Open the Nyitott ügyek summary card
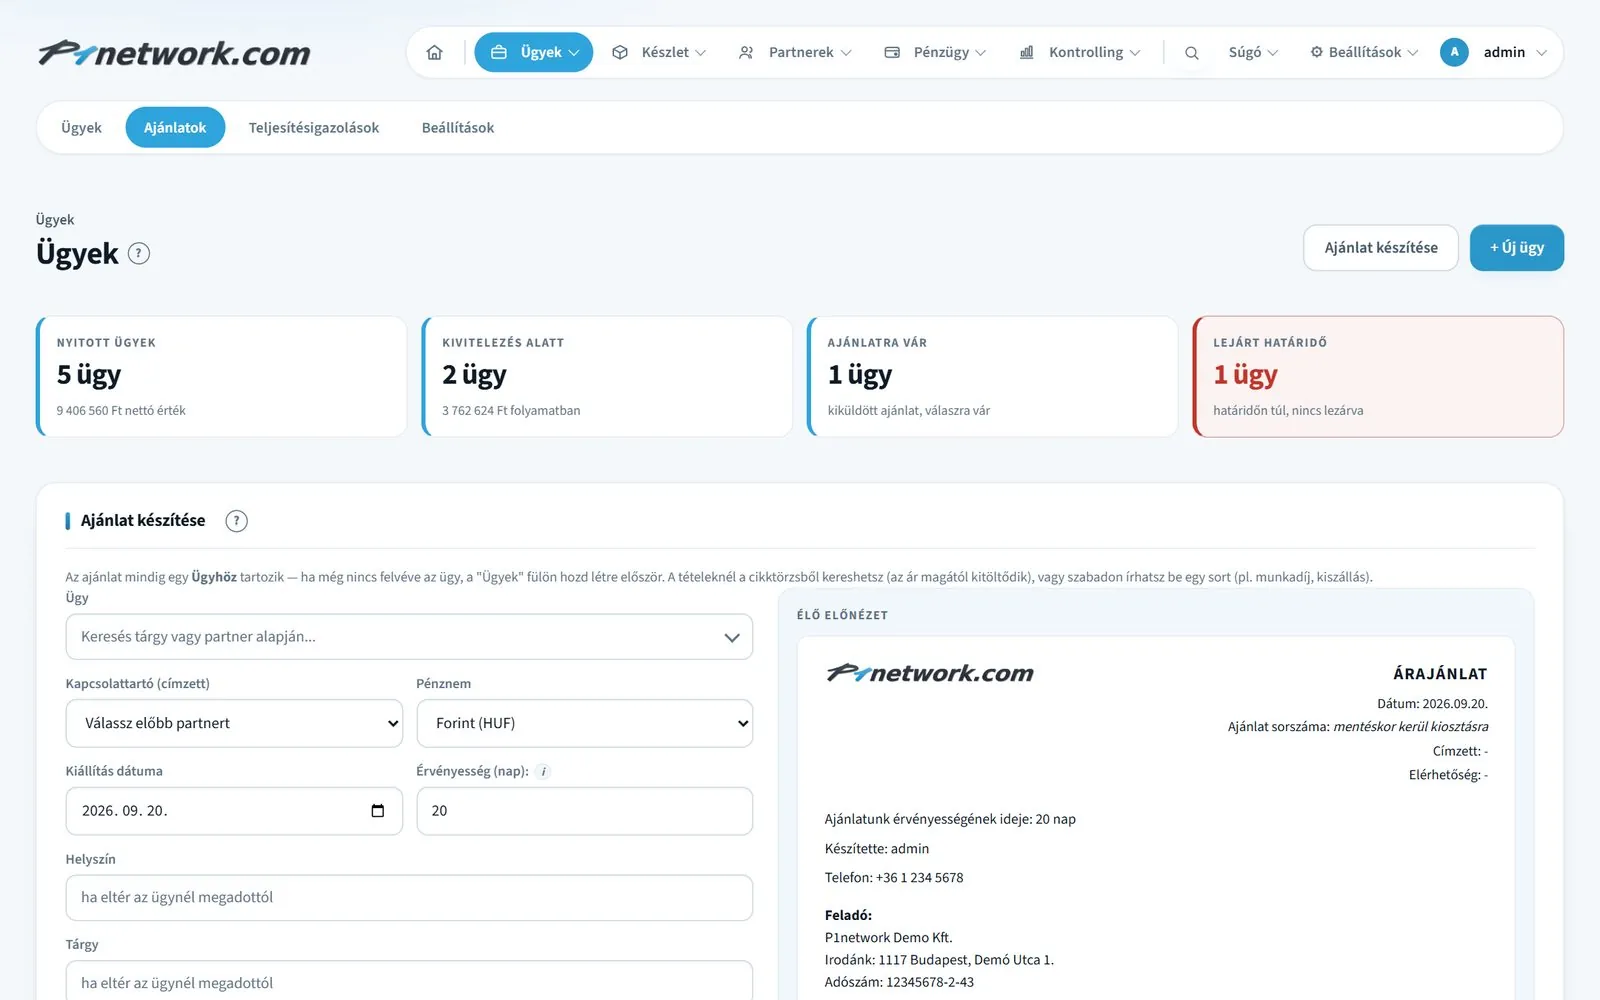 click(x=221, y=377)
